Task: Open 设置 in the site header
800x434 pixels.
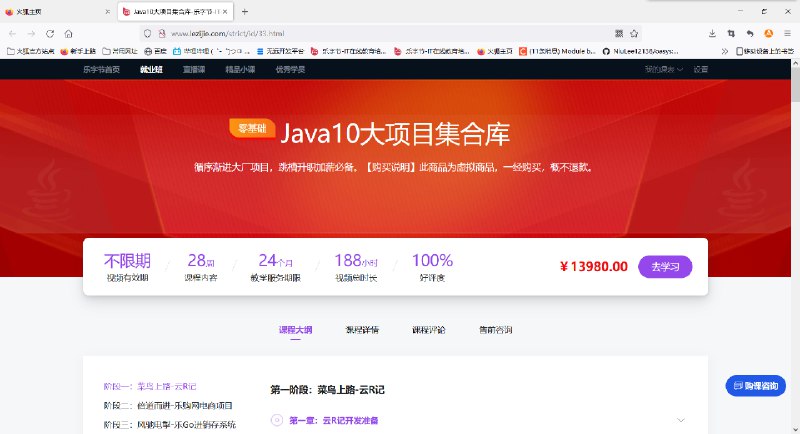Action: 701,69
